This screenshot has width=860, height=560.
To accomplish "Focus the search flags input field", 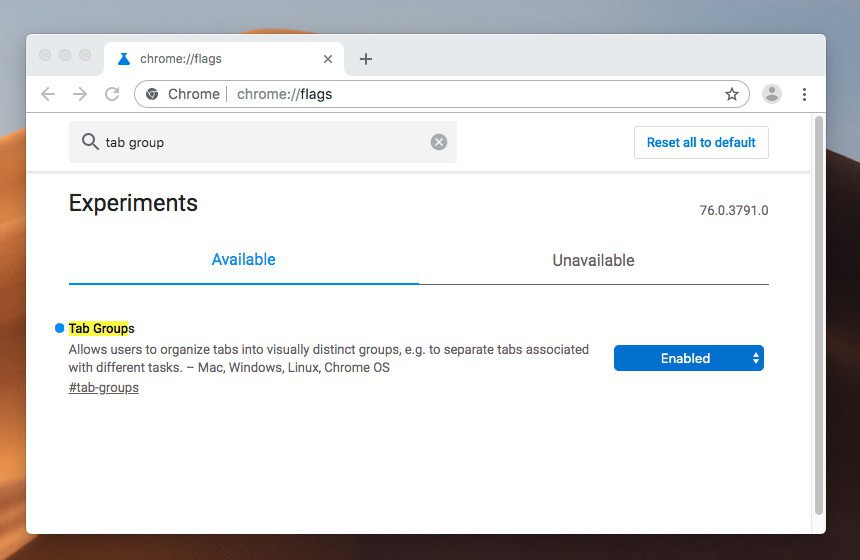I will (x=263, y=142).
